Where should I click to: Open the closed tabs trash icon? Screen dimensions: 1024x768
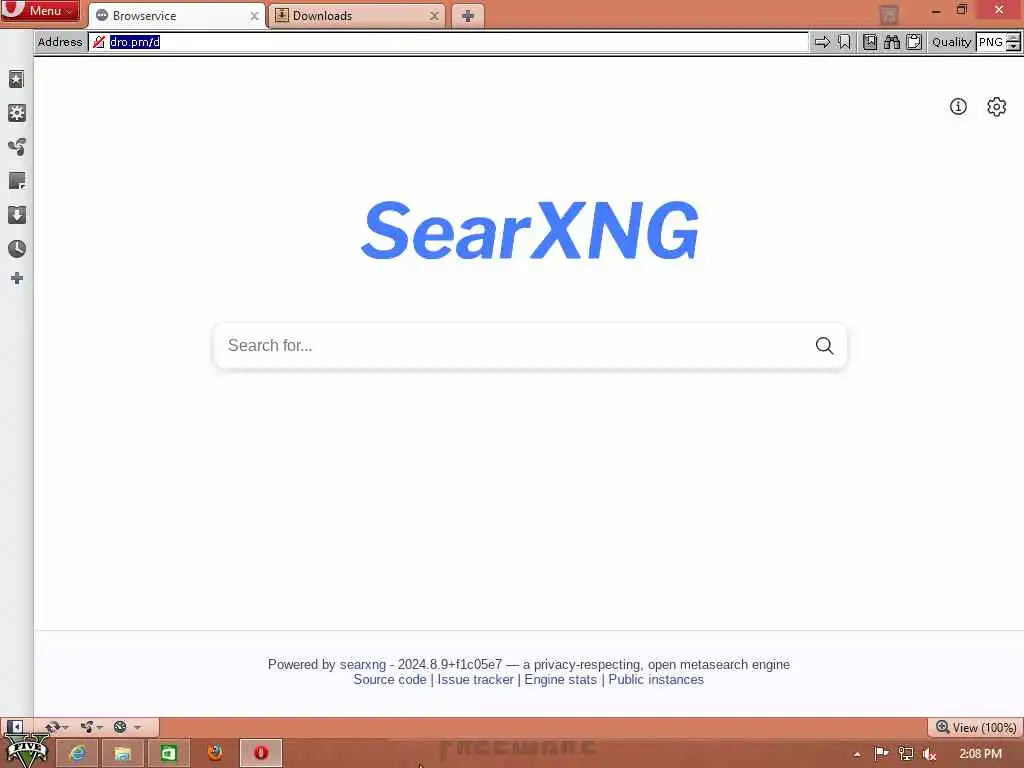coord(888,14)
